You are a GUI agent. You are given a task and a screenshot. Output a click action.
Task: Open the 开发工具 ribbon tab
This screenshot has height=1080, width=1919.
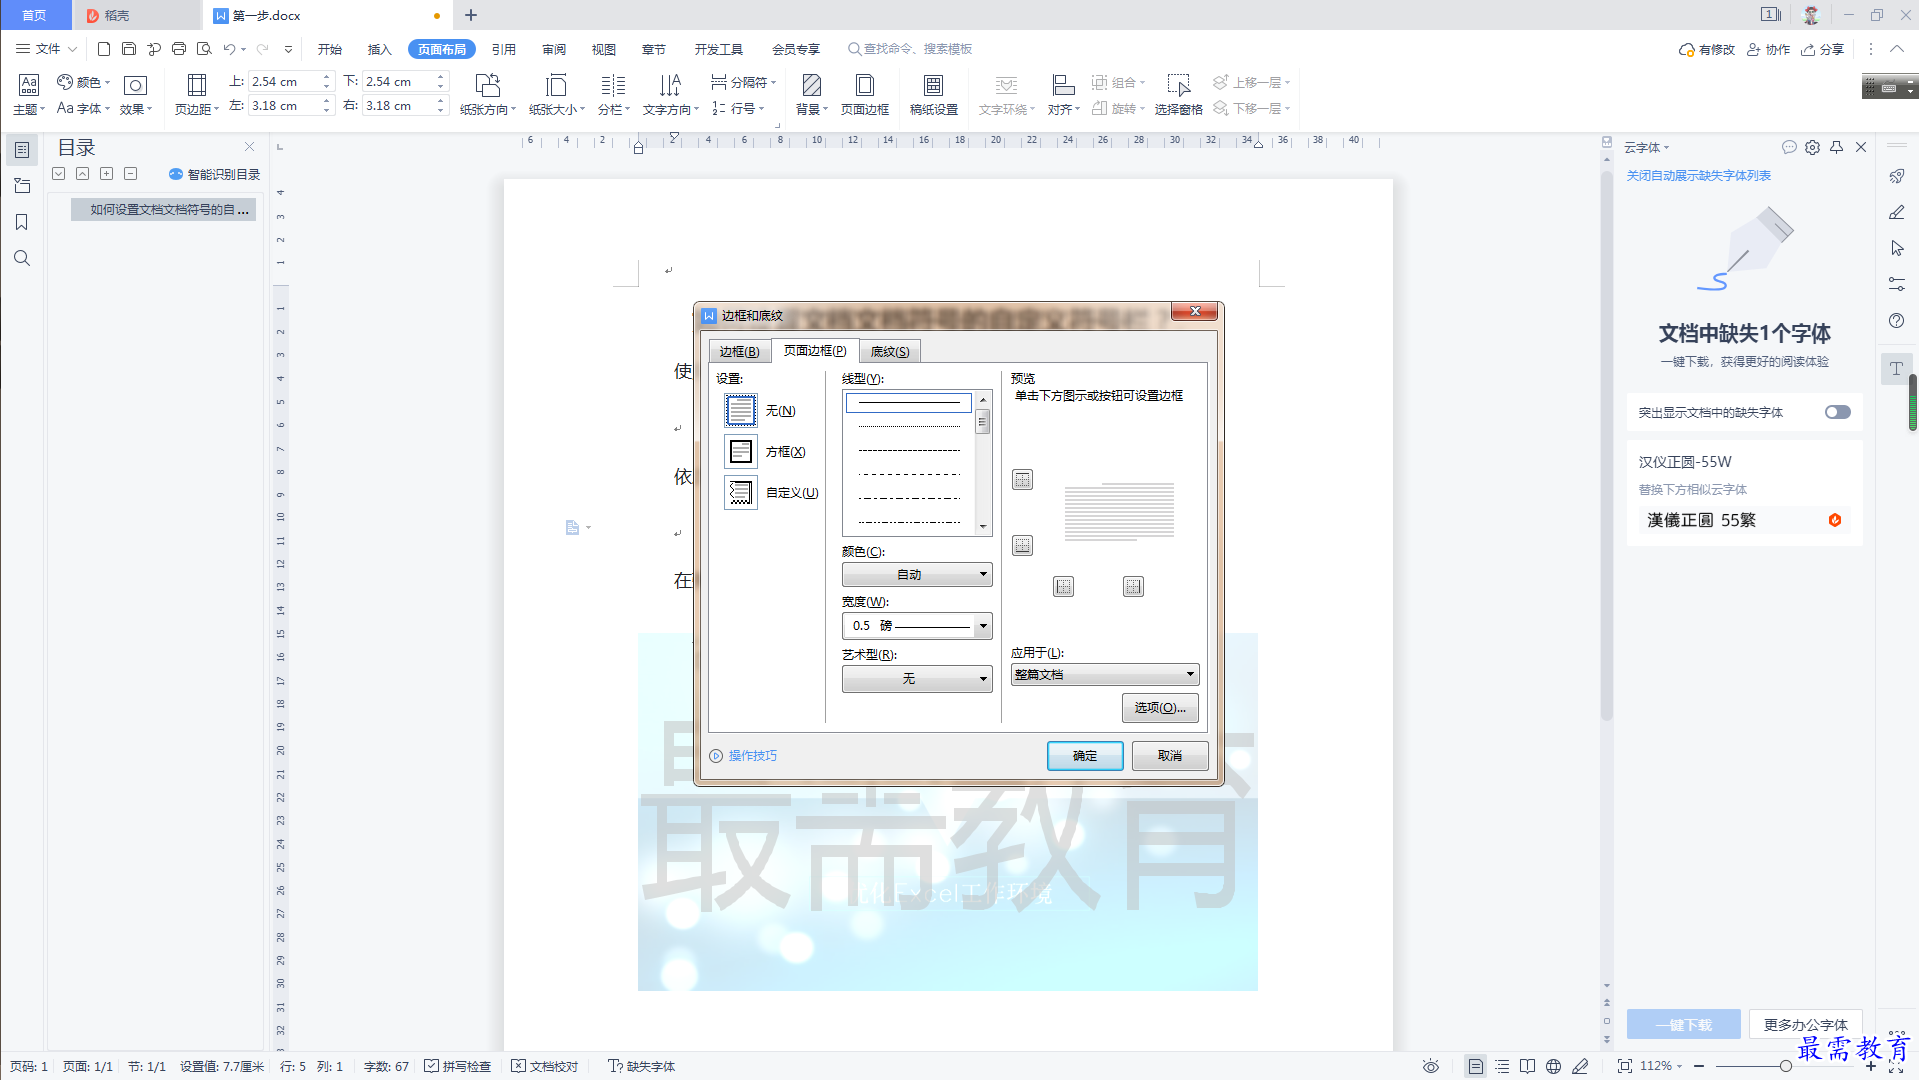tap(719, 49)
